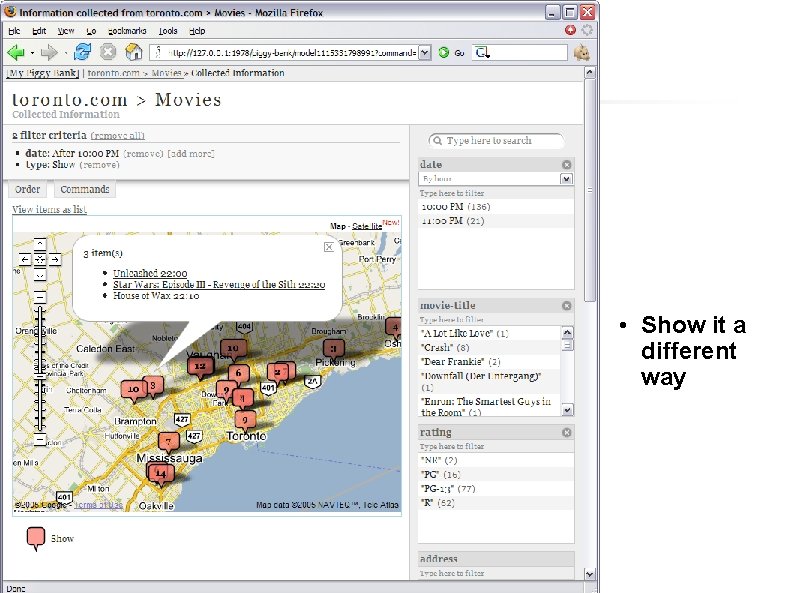Open the 'By hour' date grouping dropdown
The height and width of the screenshot is (593, 791).
pyautogui.click(x=566, y=179)
